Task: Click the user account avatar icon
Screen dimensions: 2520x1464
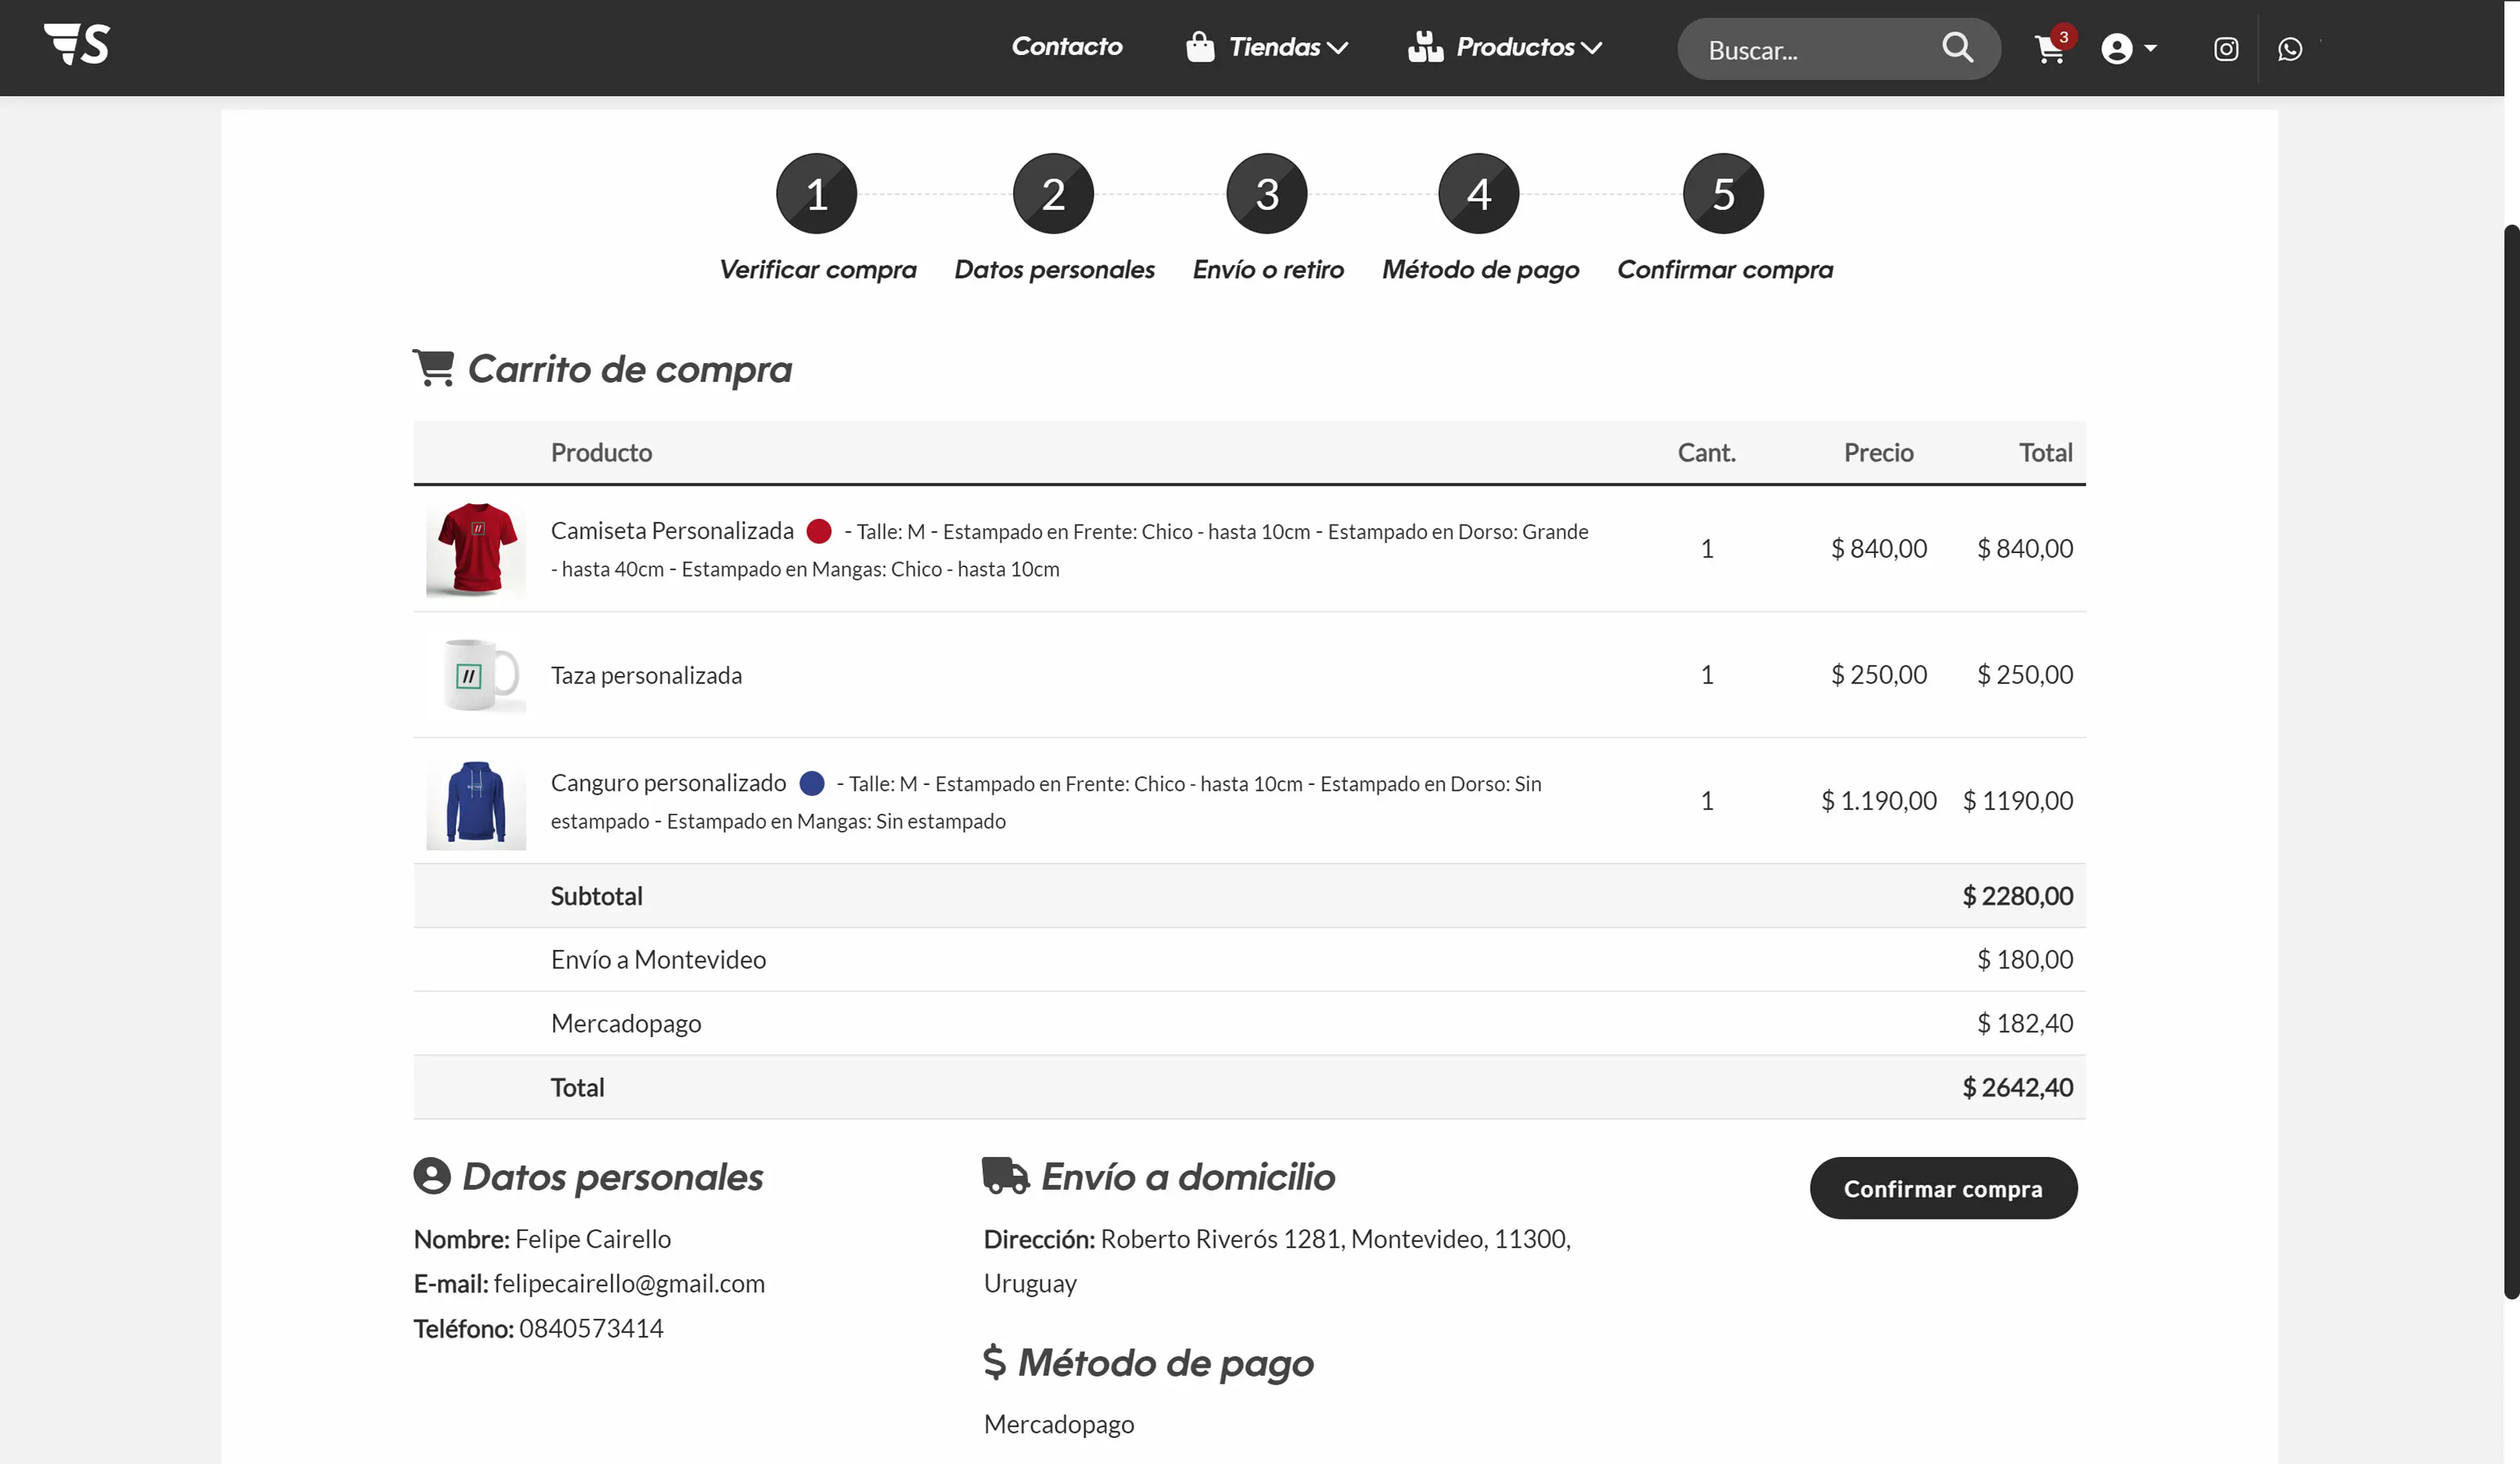Action: point(2116,49)
